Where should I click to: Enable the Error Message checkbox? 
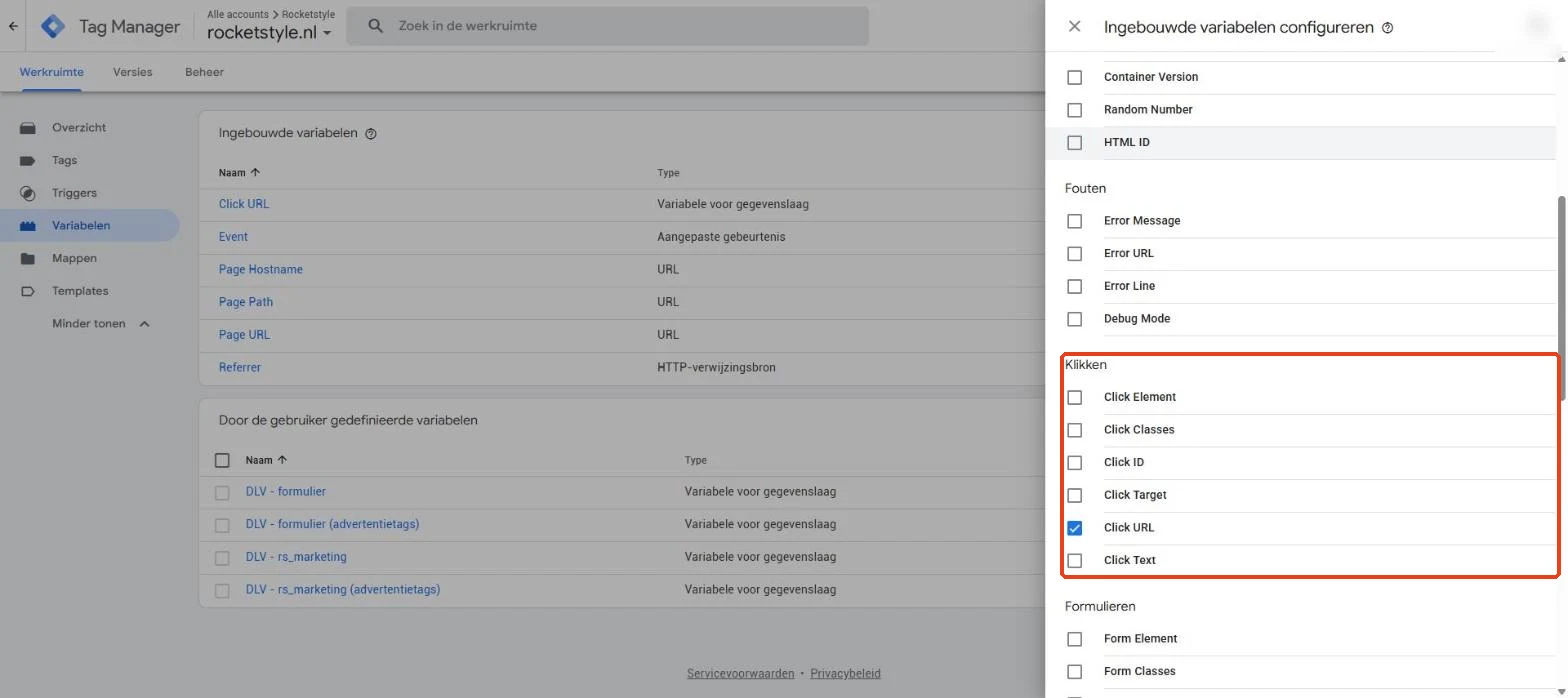(x=1075, y=221)
